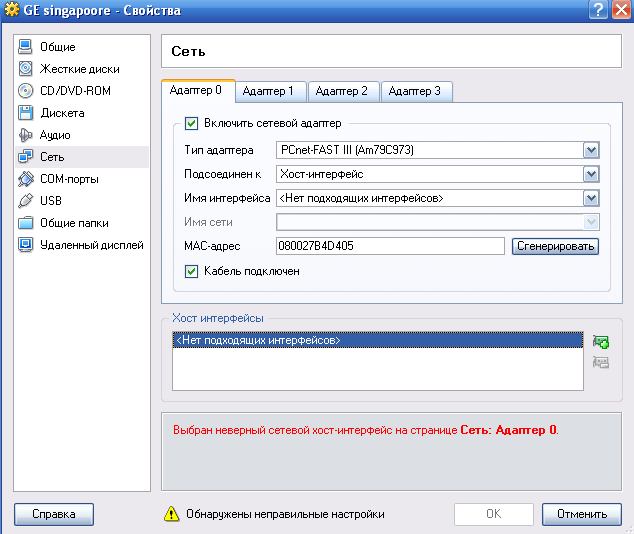Click the MAC-адрес input field
This screenshot has height=534, width=634.
[x=390, y=246]
